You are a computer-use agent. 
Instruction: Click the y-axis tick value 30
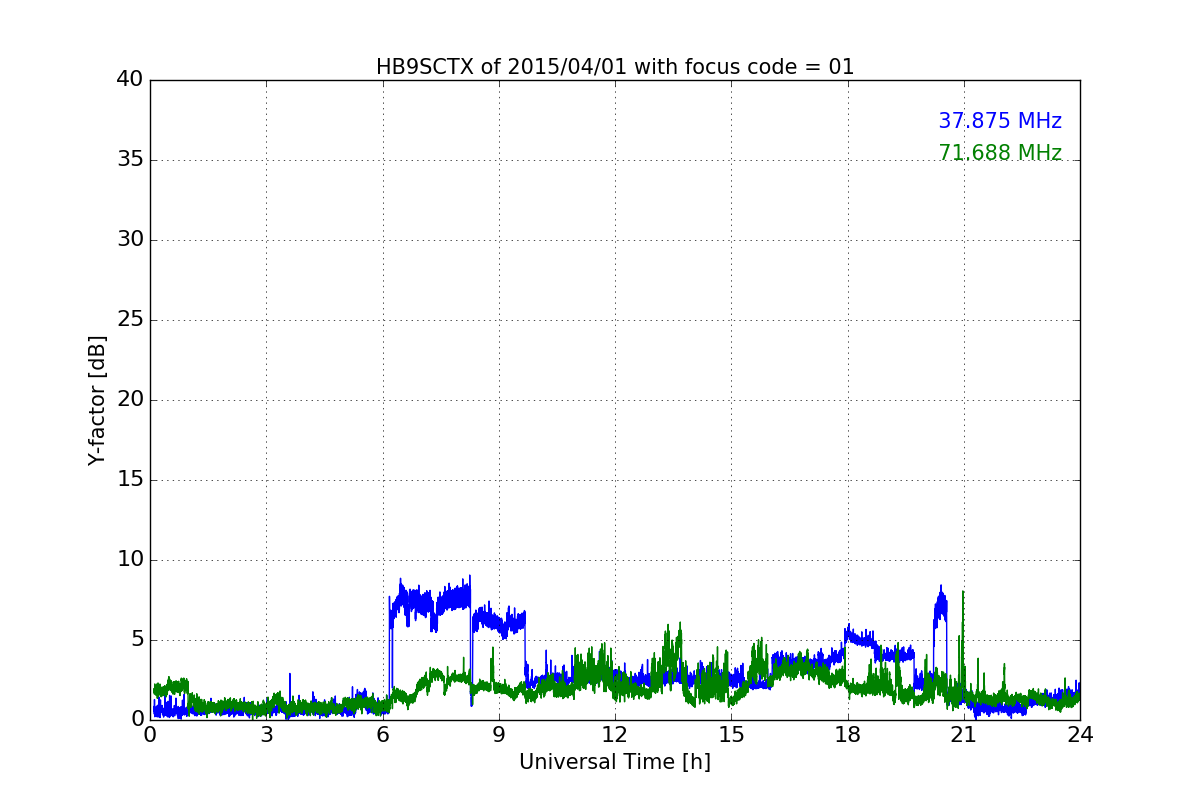point(130,240)
